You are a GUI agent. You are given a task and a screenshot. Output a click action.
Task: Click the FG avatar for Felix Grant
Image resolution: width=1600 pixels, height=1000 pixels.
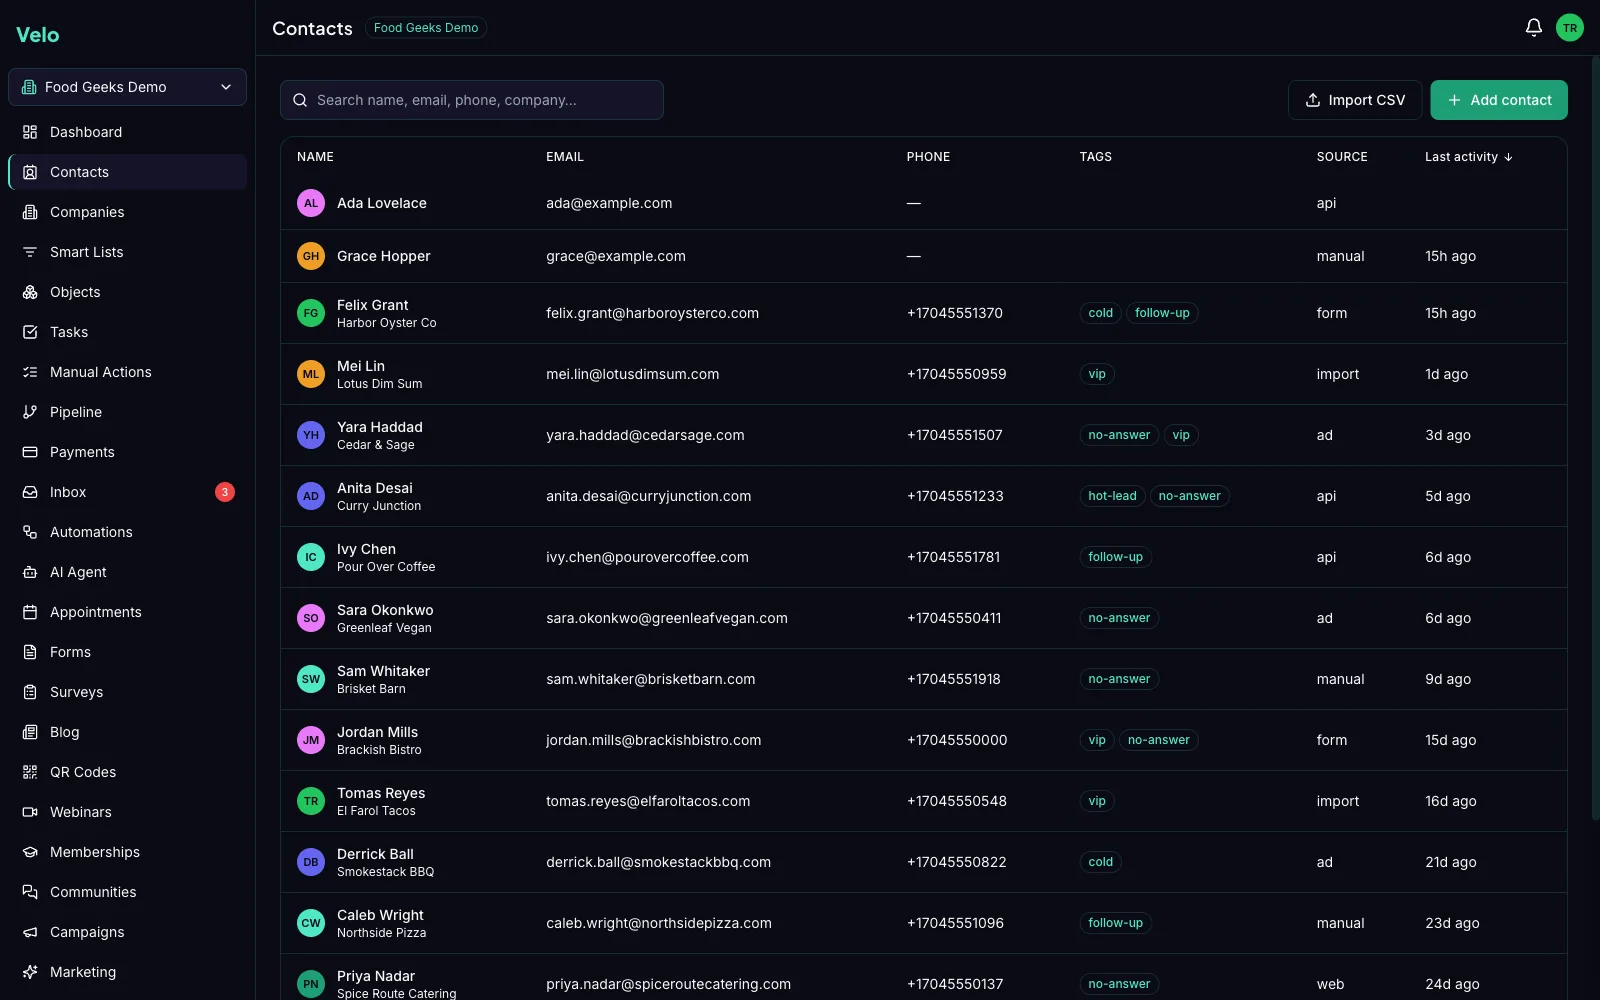pos(311,313)
